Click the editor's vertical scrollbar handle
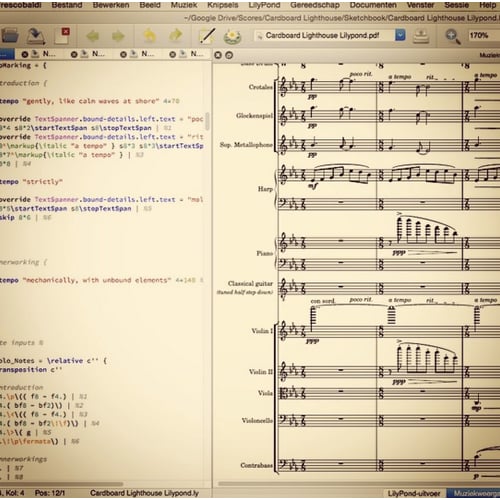Image resolution: width=500 pixels, height=500 pixels. point(207,121)
